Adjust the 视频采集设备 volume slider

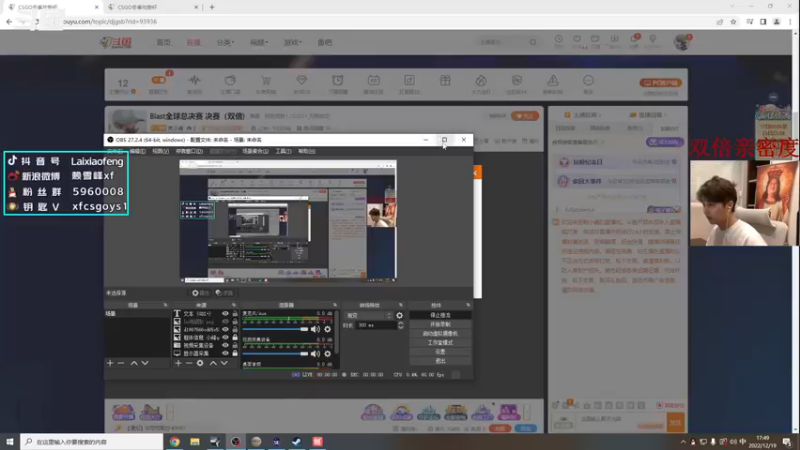[276, 354]
